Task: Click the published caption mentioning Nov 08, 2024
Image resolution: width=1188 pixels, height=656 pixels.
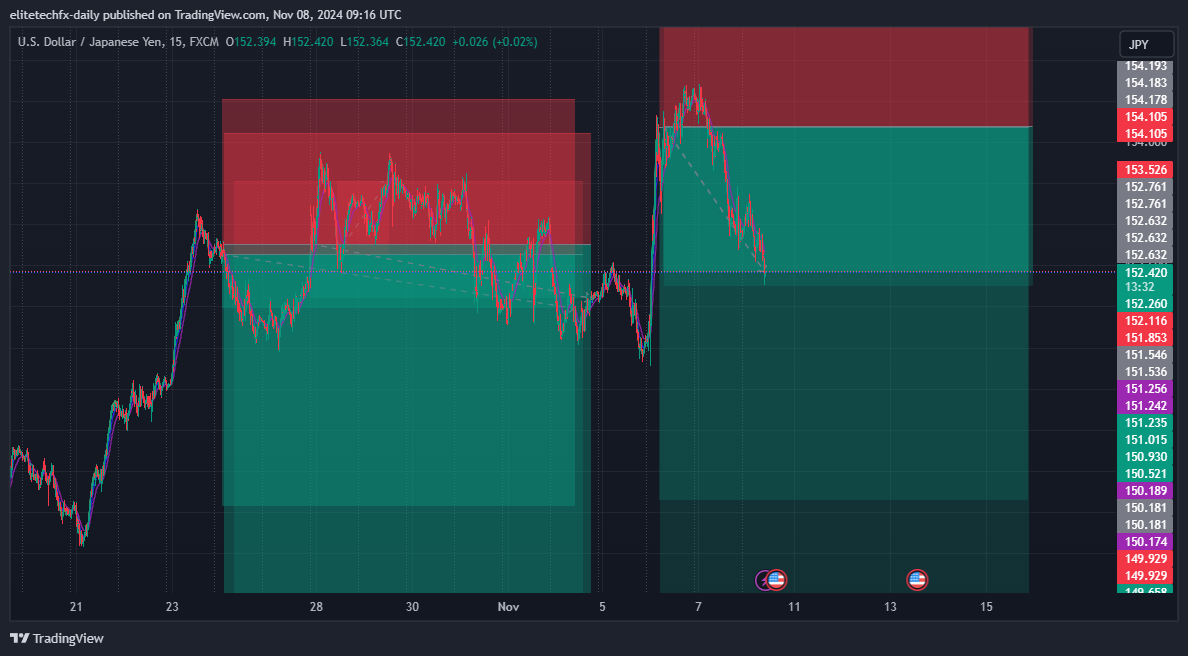Action: pyautogui.click(x=205, y=14)
